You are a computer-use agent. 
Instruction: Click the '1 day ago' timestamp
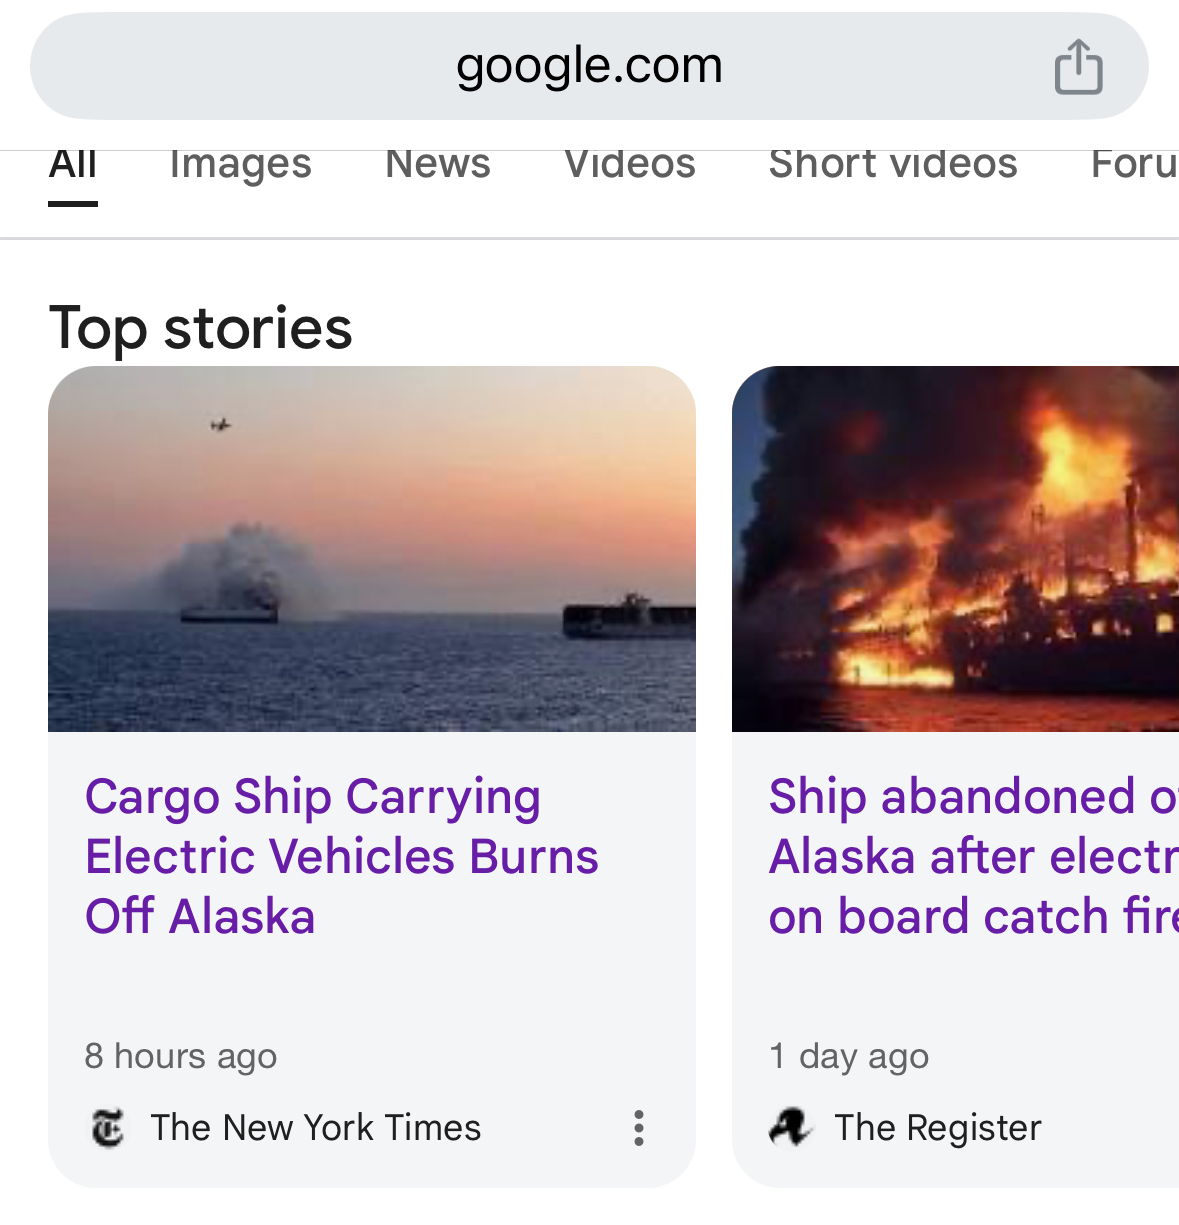coord(849,1056)
